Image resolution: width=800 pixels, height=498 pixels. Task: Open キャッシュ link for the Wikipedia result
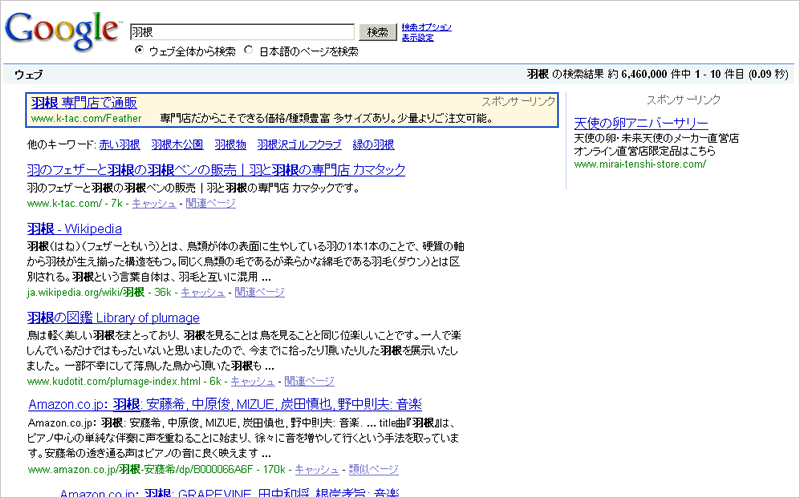point(203,293)
